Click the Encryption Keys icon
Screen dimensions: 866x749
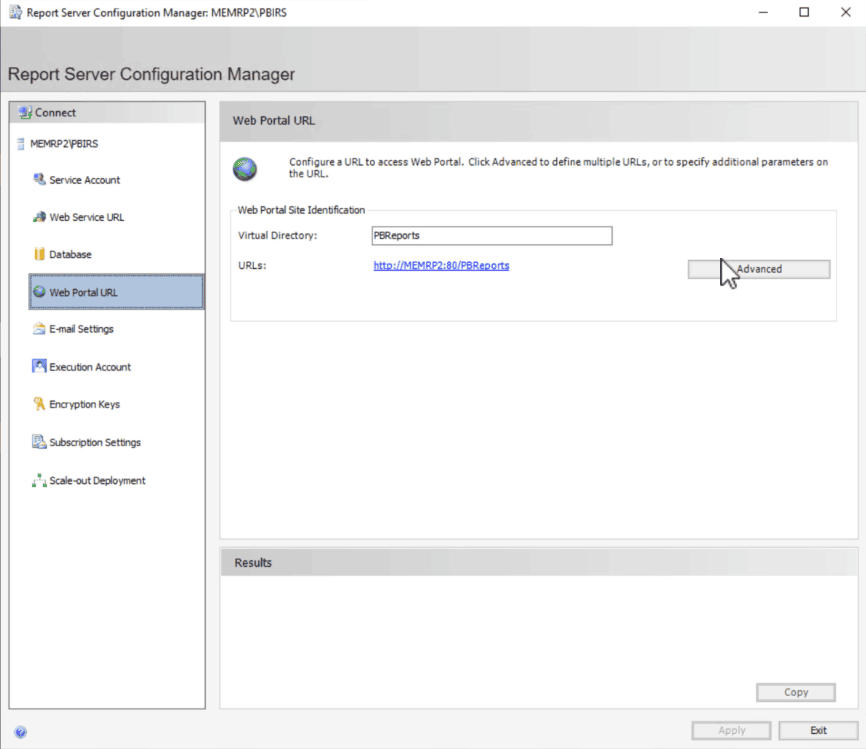coord(39,404)
